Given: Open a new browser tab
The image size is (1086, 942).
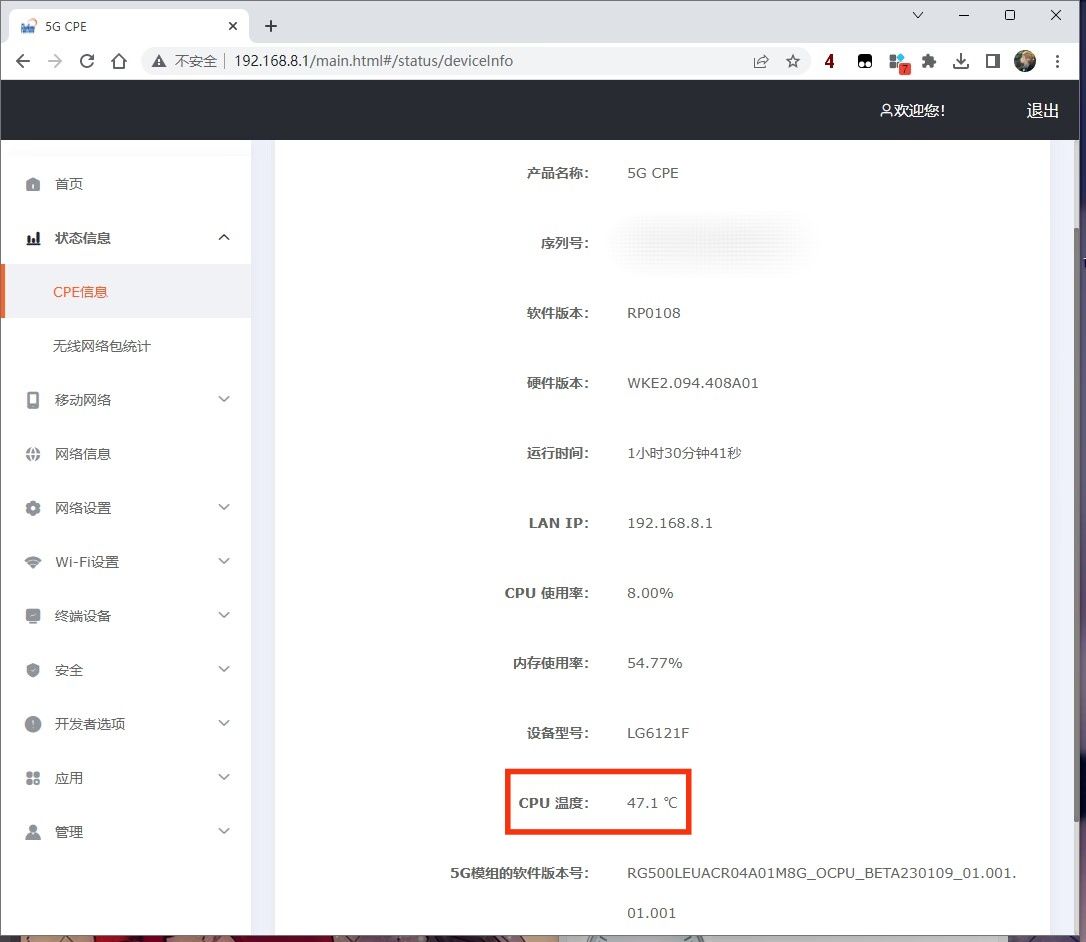Looking at the screenshot, I should (x=271, y=26).
